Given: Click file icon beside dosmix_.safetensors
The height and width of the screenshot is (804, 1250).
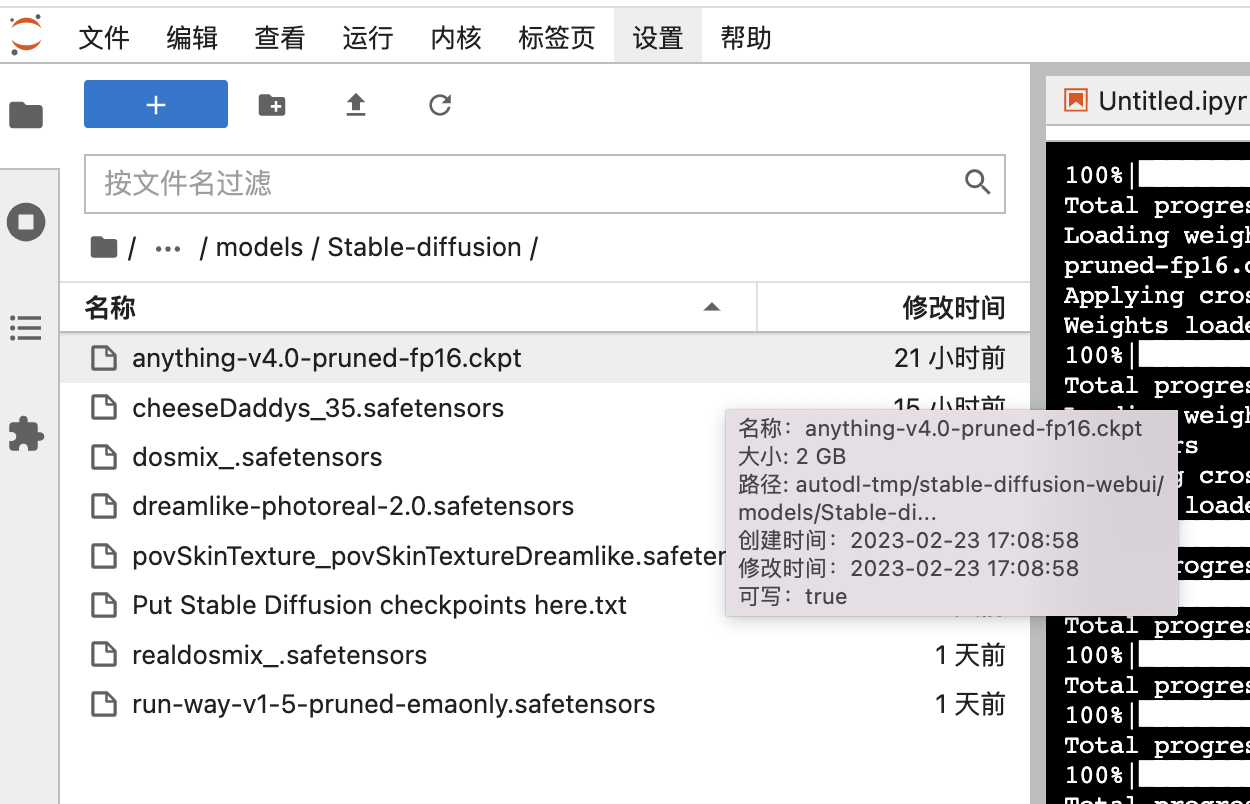Looking at the screenshot, I should click(104, 457).
